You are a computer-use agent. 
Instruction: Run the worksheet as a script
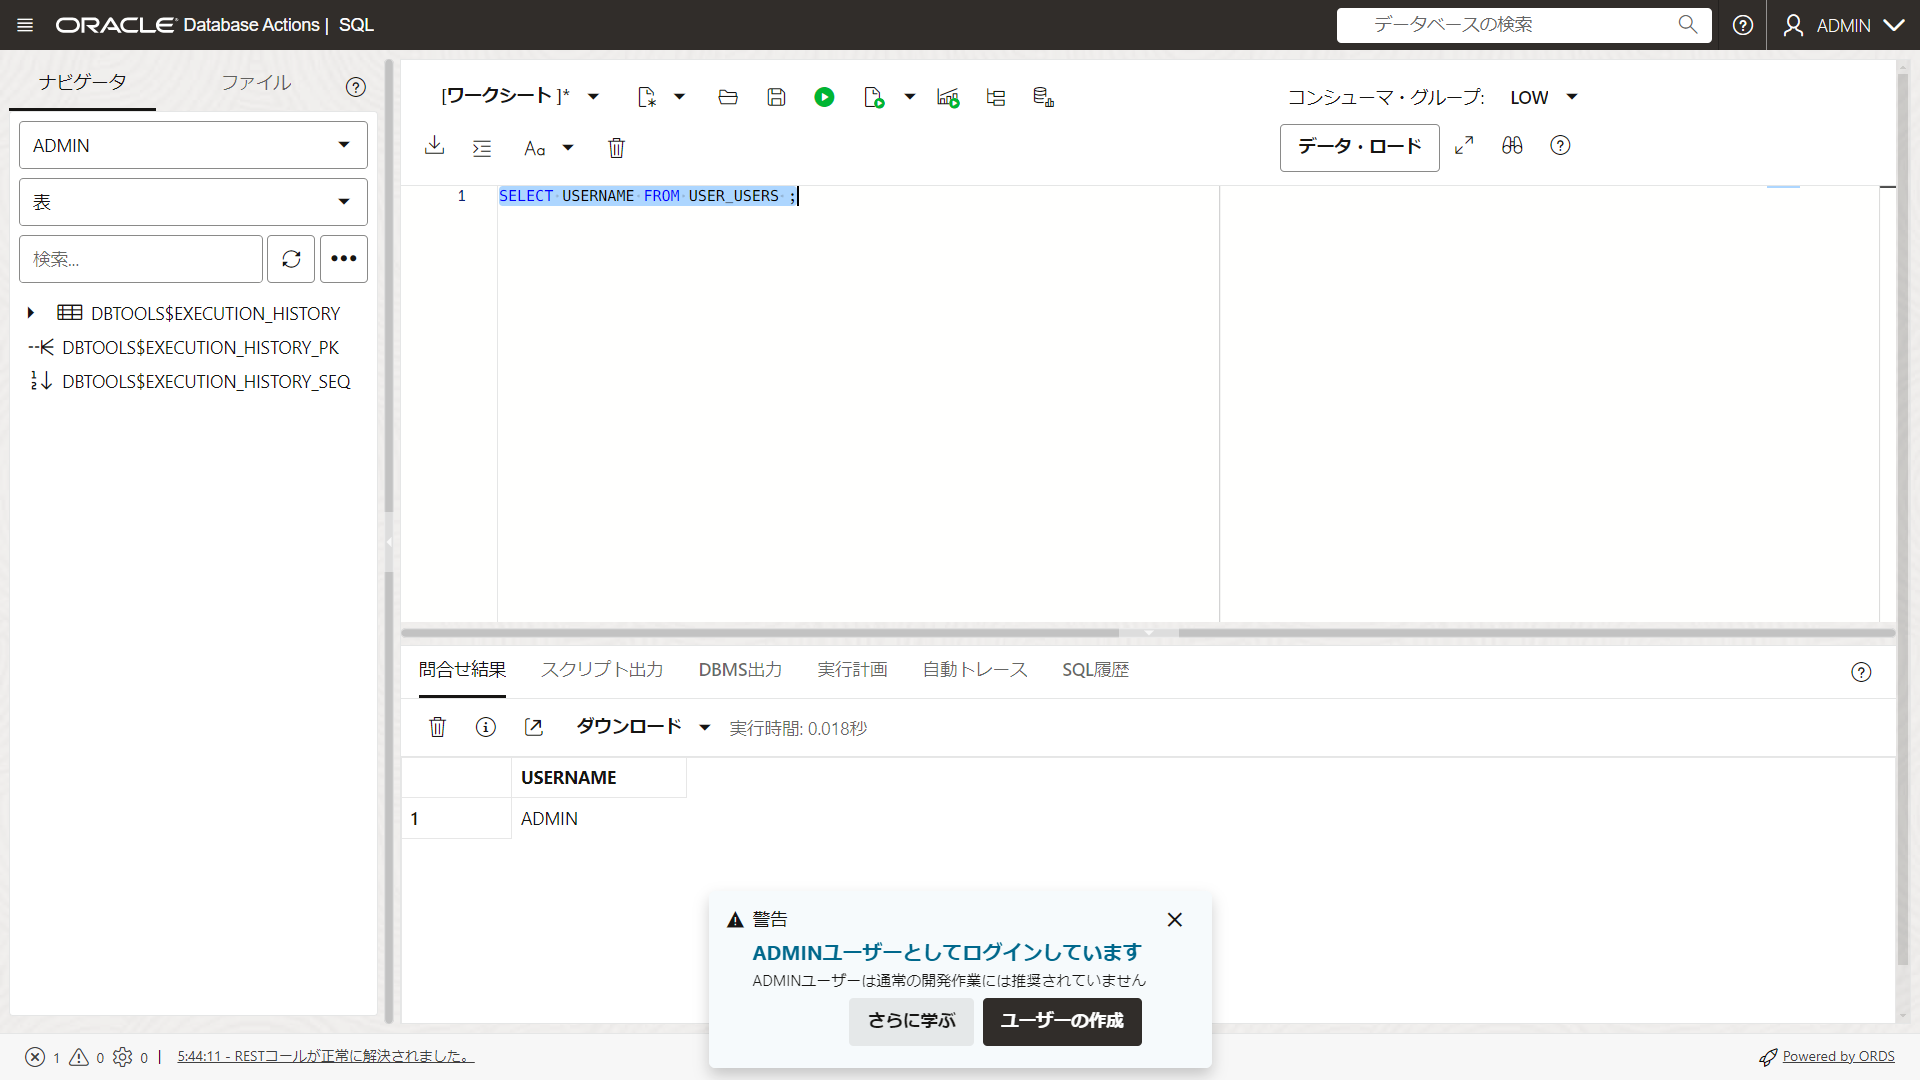click(872, 97)
